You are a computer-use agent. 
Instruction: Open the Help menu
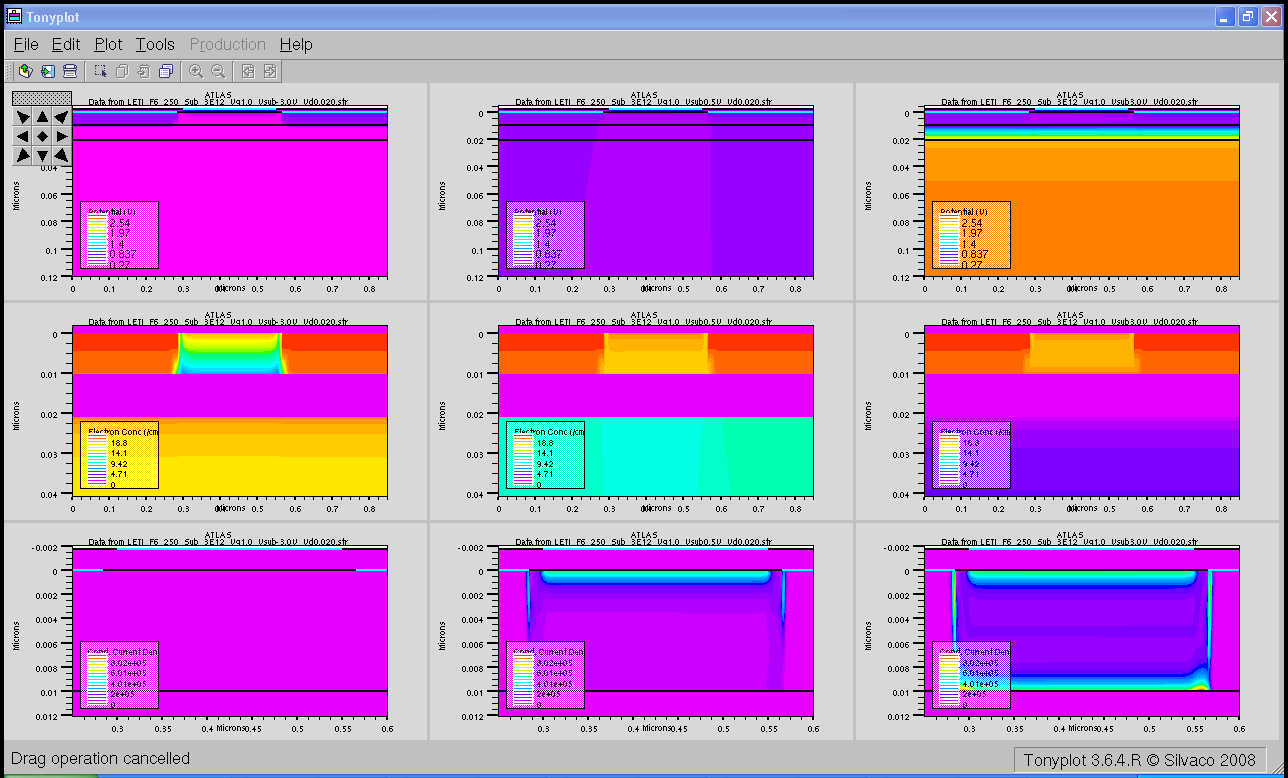point(296,45)
